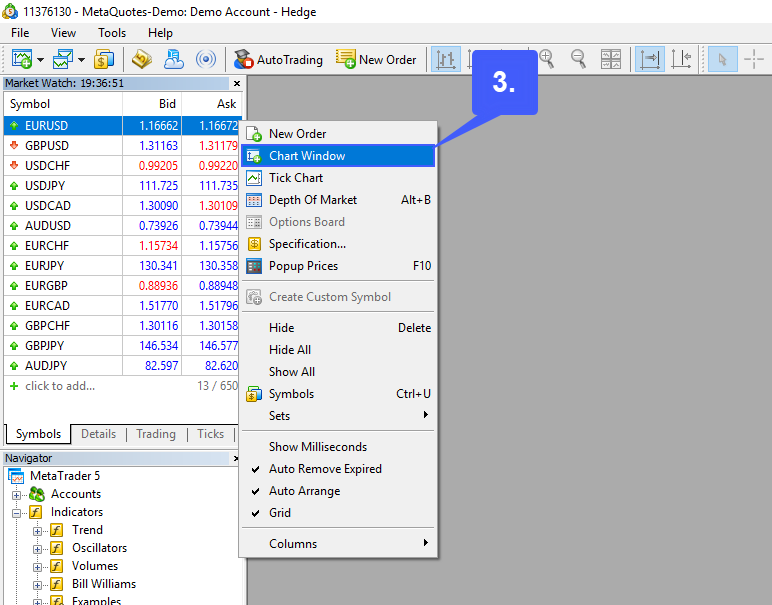
Task: Click the Ask column header
Action: coord(212,104)
